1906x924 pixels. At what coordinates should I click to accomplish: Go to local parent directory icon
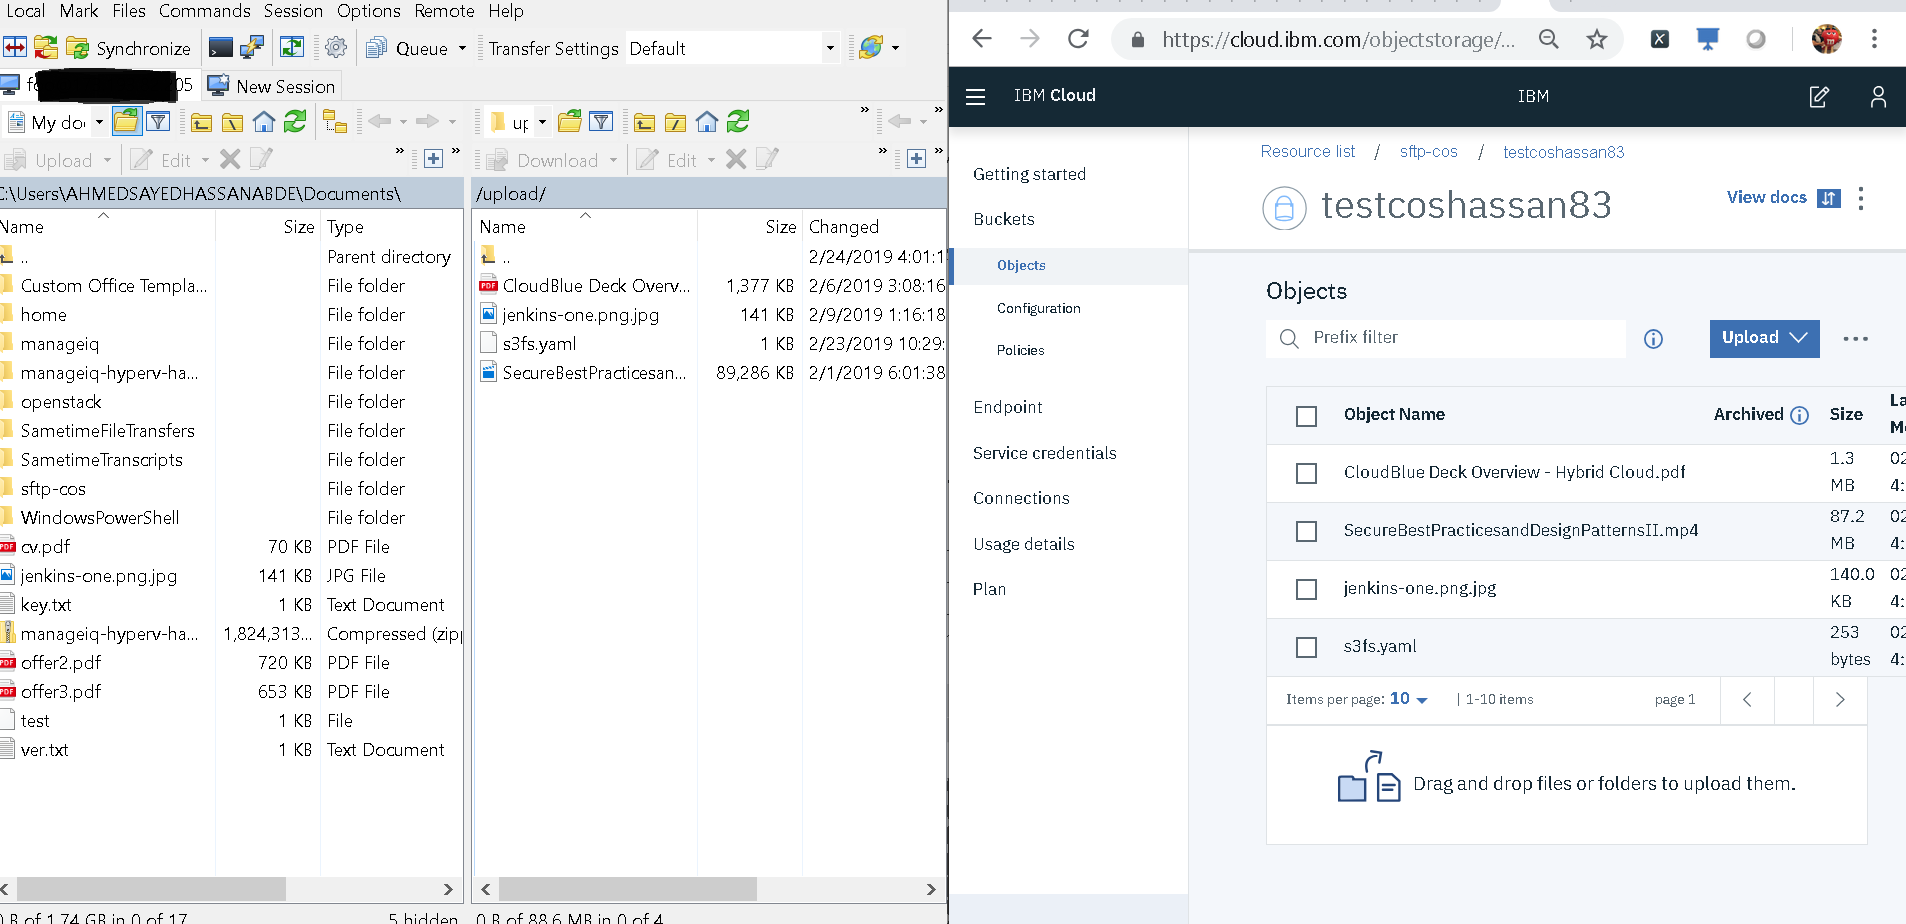click(201, 122)
